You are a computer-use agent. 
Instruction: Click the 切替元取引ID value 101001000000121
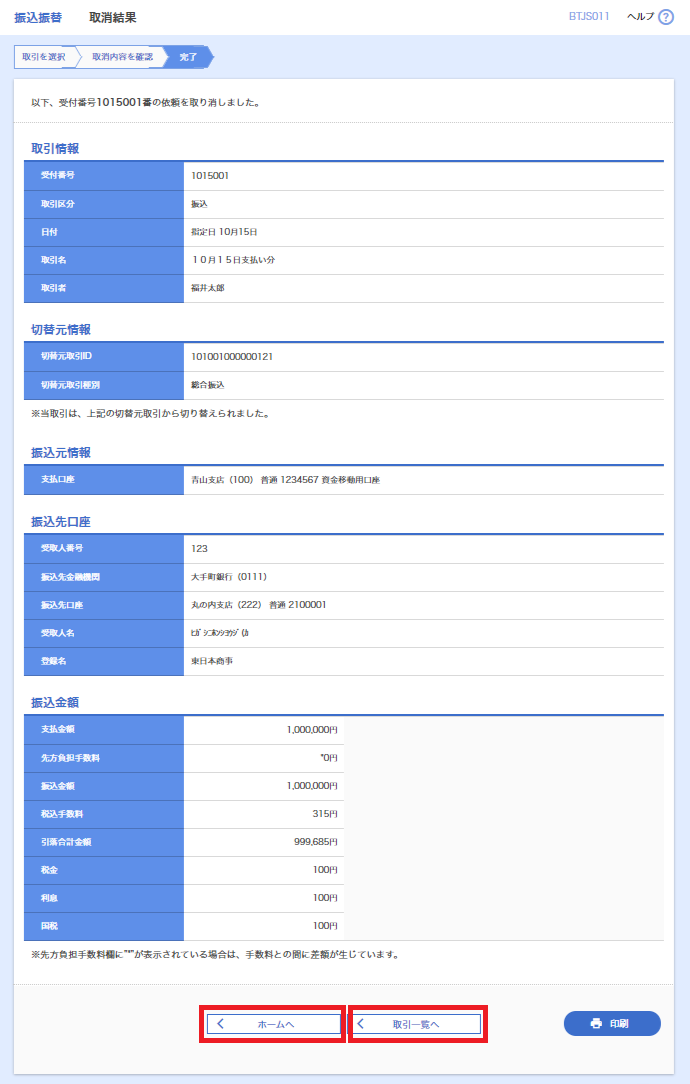click(x=232, y=357)
